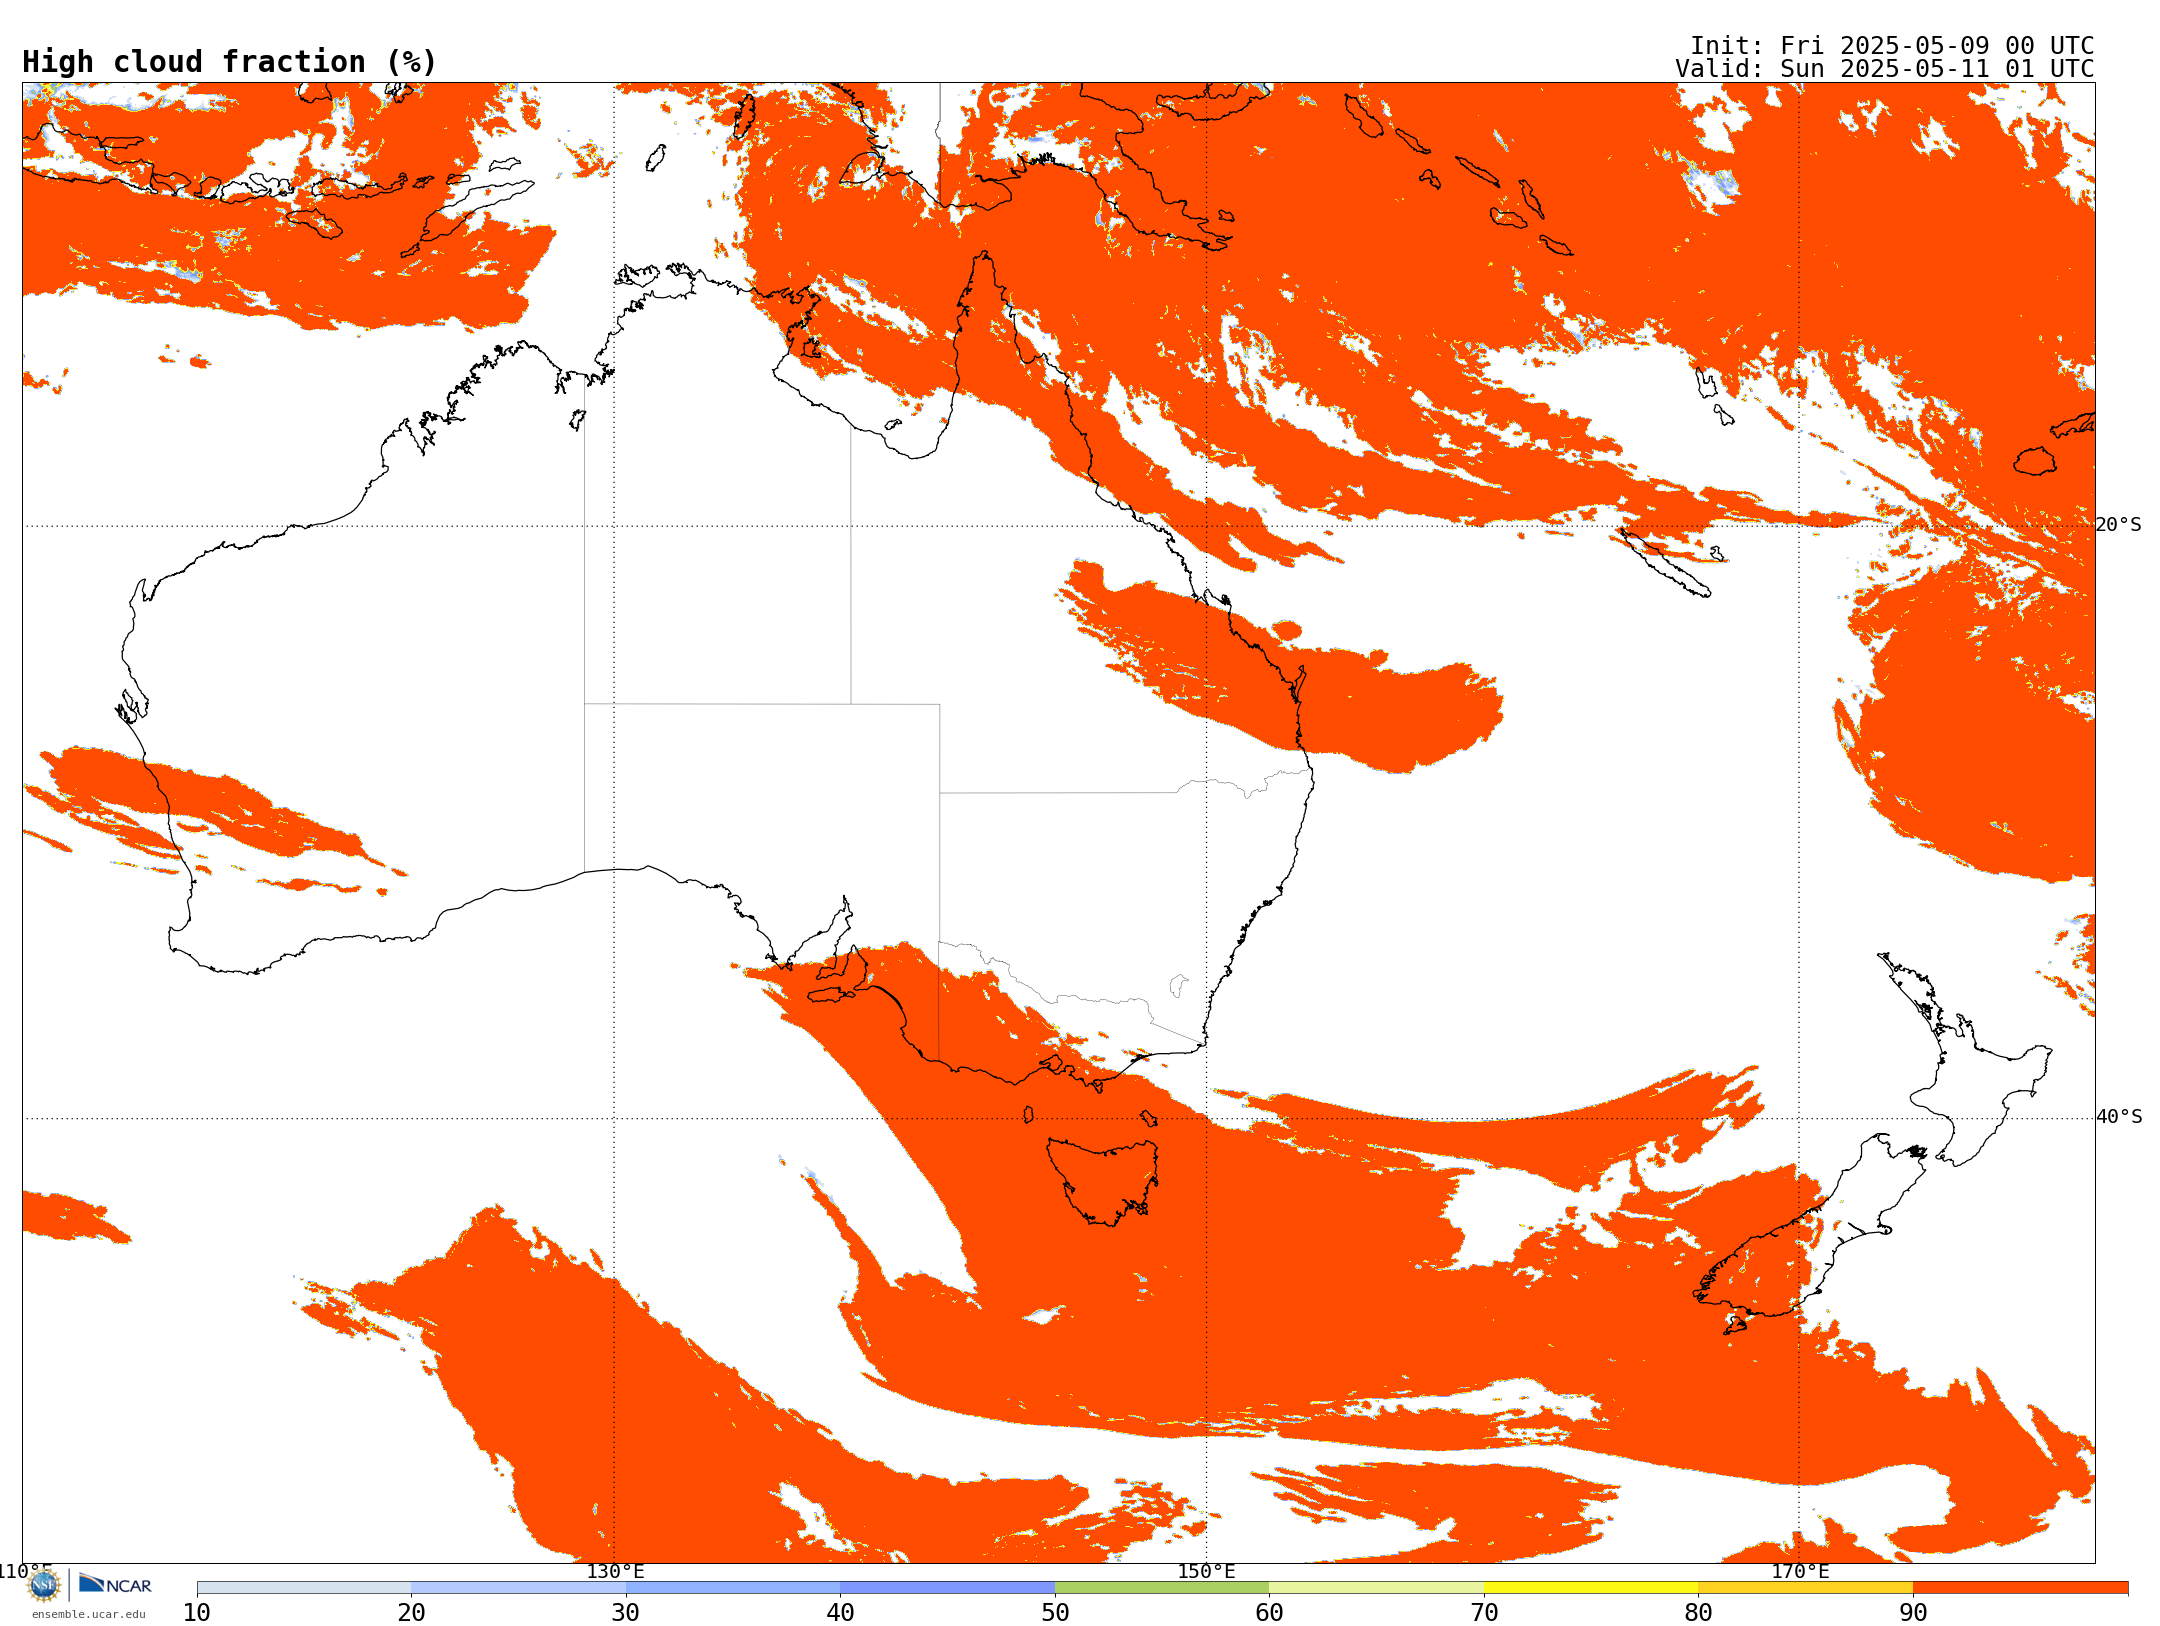Screen dimensions: 2160x1626
Task: Click the colorbar tick label 90
Action: pyautogui.click(x=1913, y=1612)
